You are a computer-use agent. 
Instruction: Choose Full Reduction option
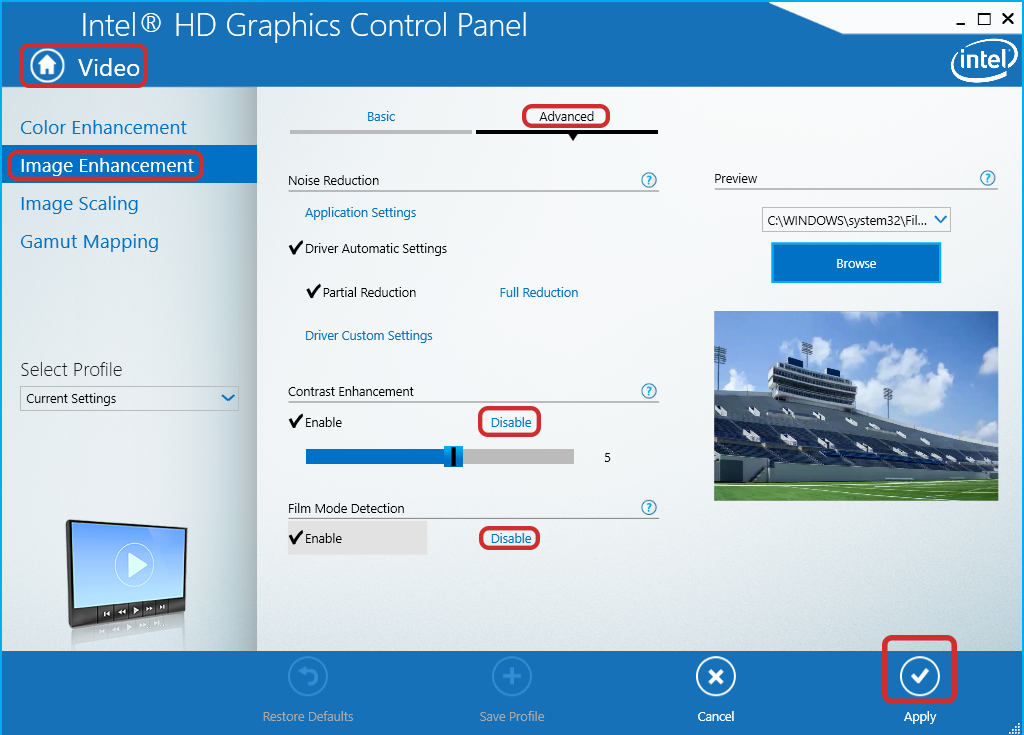click(539, 293)
